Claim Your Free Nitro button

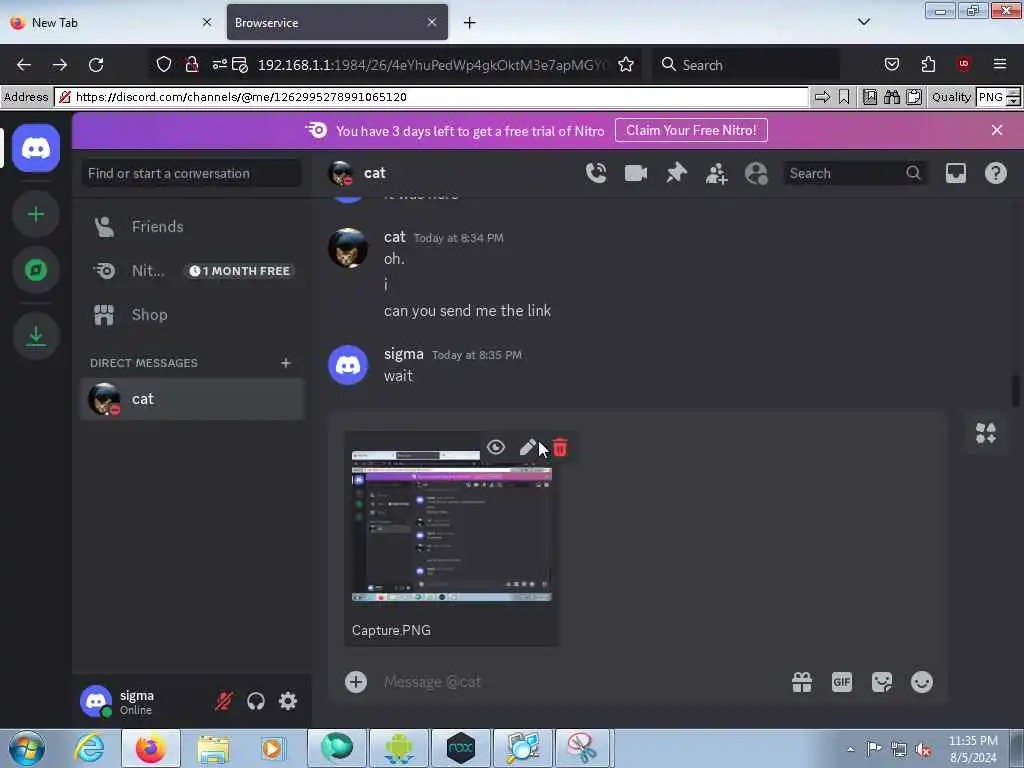tap(691, 131)
